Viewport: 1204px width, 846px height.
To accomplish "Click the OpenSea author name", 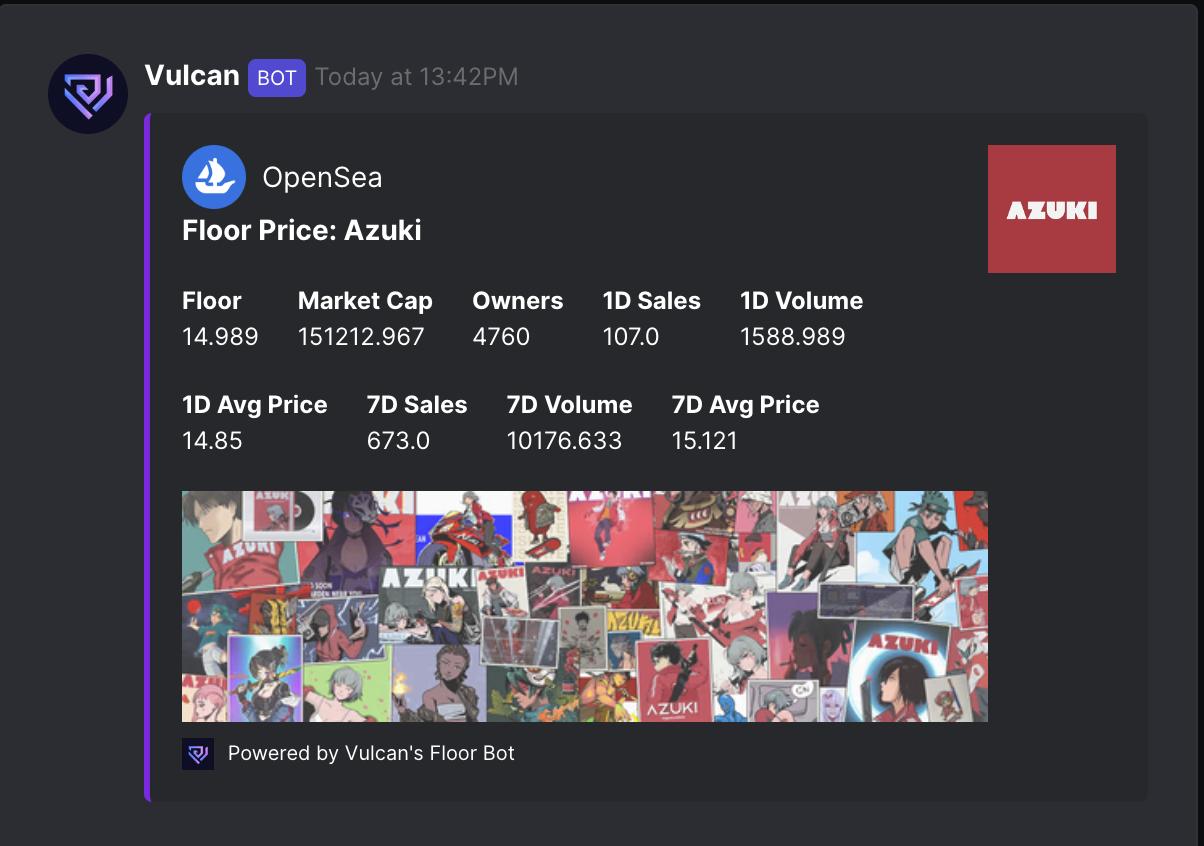I will tap(322, 178).
